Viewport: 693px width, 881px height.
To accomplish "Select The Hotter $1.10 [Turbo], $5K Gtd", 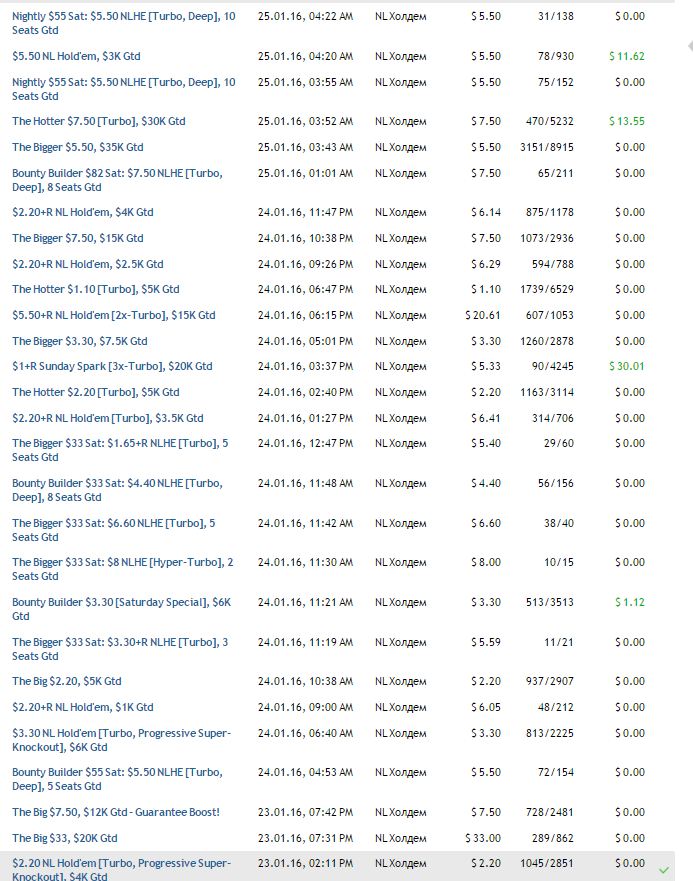I will click(96, 289).
